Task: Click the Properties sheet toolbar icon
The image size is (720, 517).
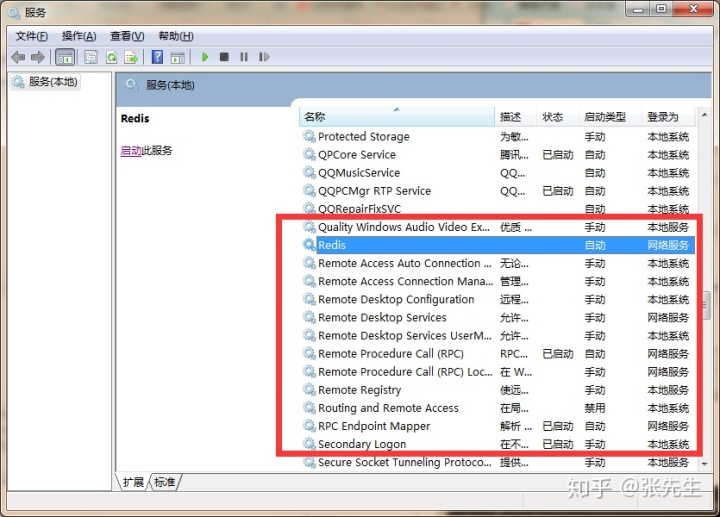Action: point(91,57)
